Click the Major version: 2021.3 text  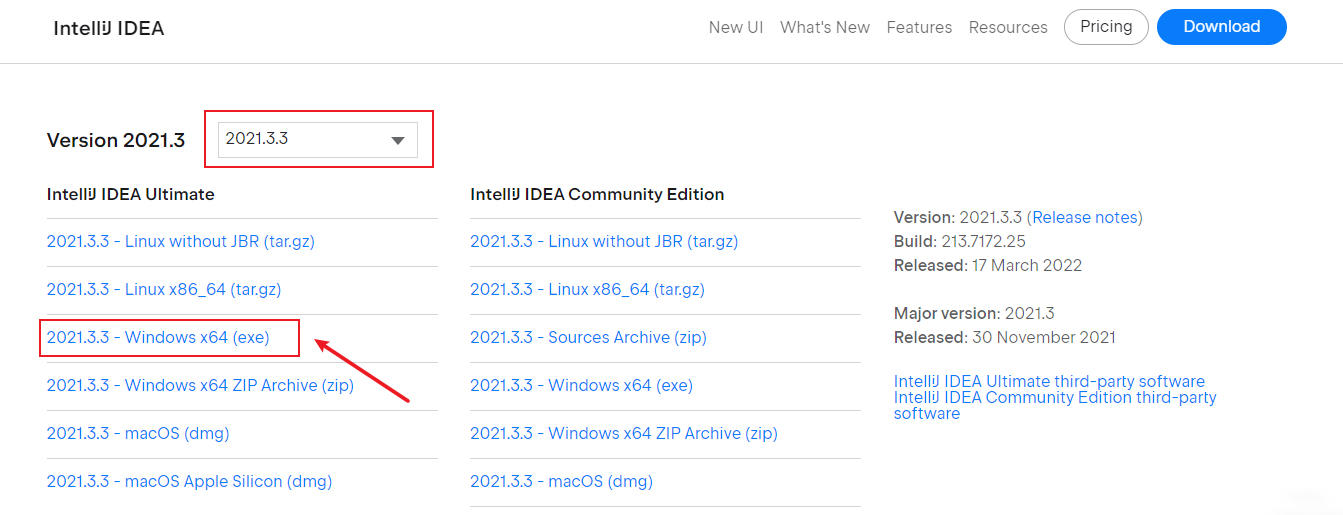coord(974,314)
